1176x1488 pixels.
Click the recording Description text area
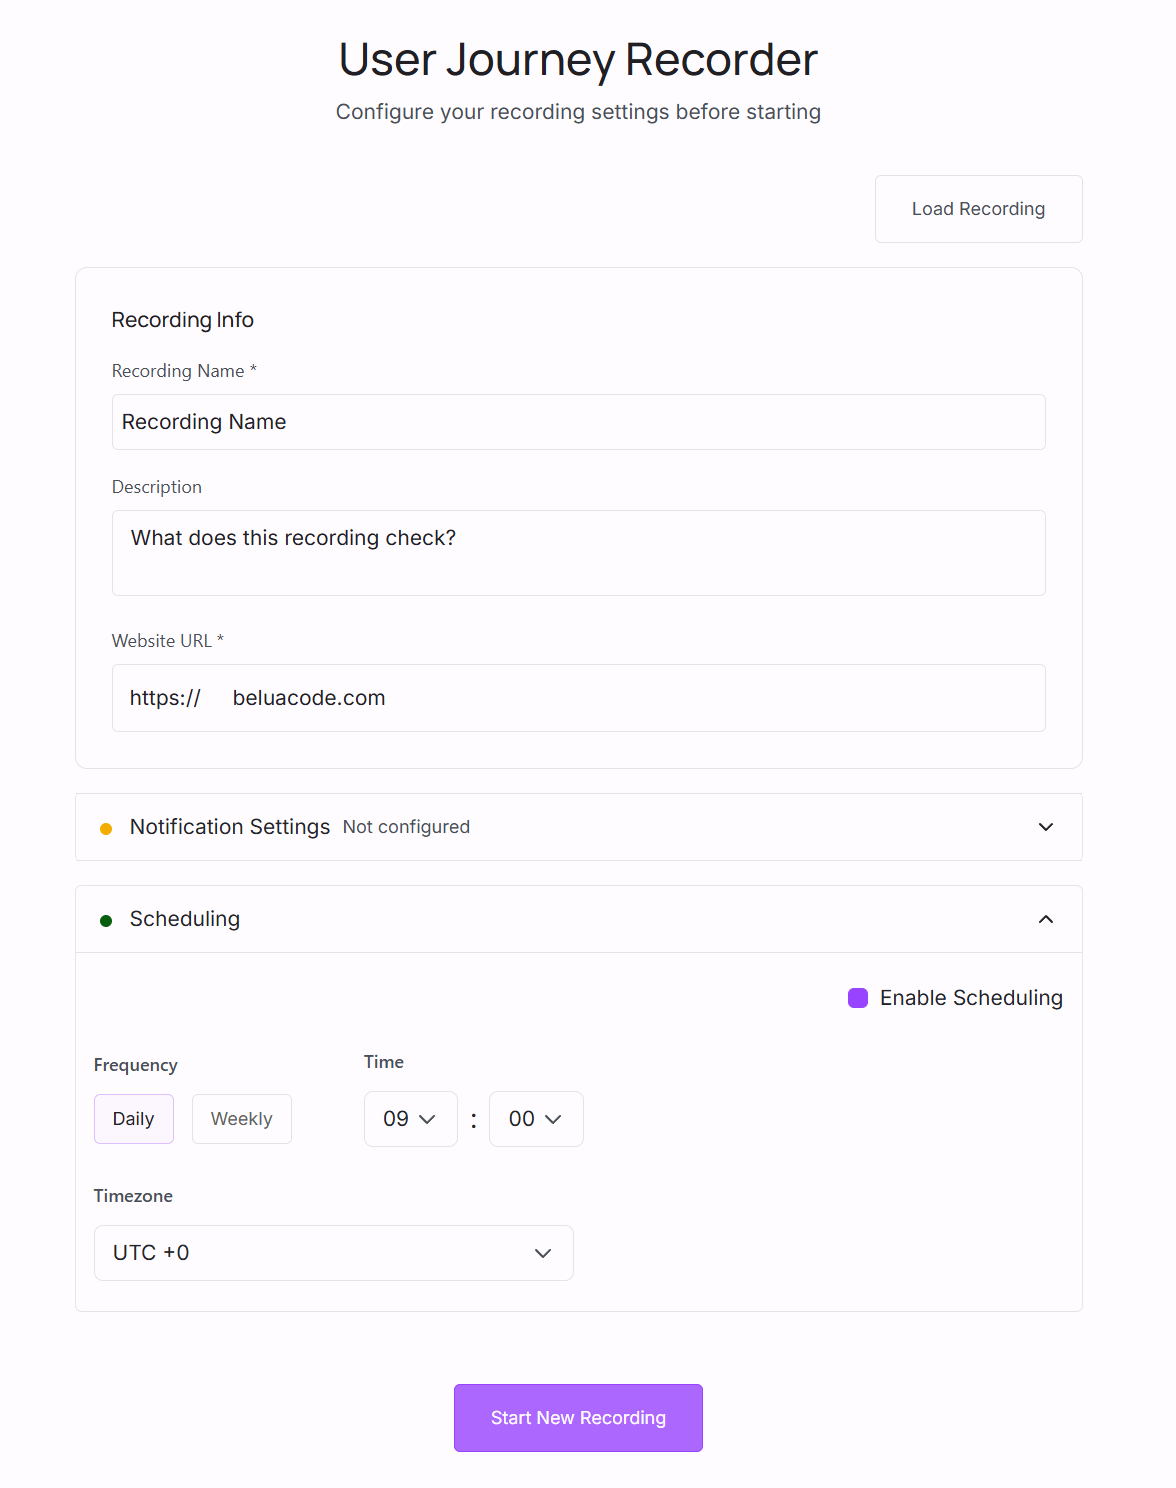[x=578, y=553]
